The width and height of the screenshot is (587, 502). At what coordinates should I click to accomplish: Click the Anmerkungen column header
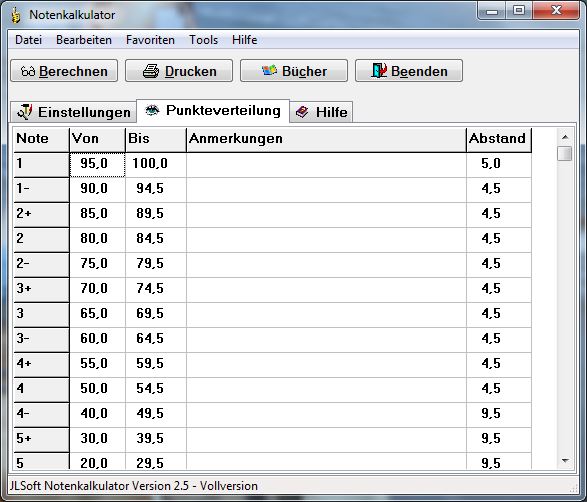click(326, 140)
